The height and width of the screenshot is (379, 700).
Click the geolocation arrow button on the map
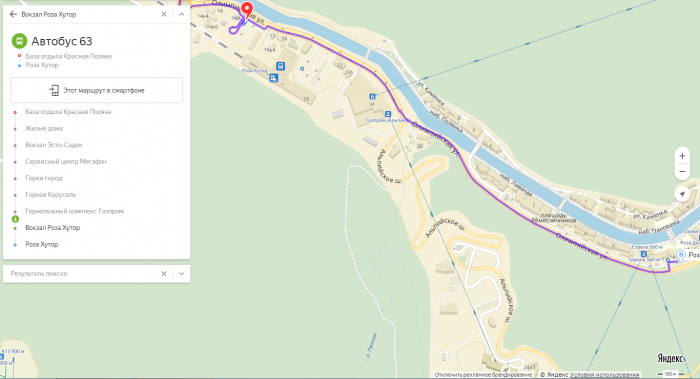[682, 194]
